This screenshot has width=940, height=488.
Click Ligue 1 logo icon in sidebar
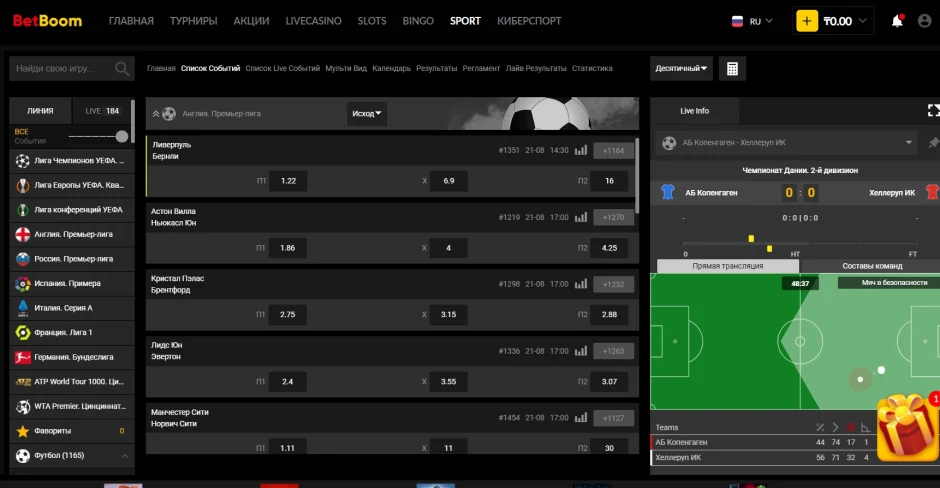click(x=23, y=333)
